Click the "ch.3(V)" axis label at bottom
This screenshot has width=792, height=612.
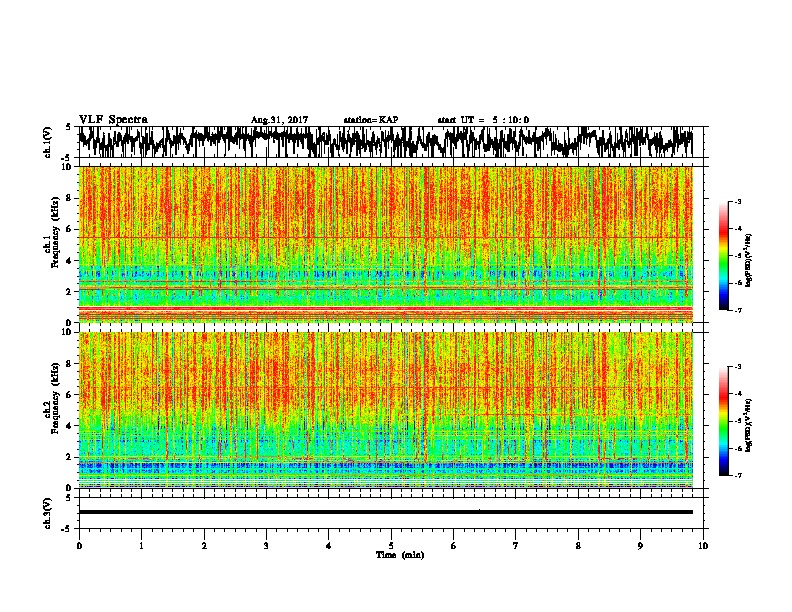click(x=48, y=513)
